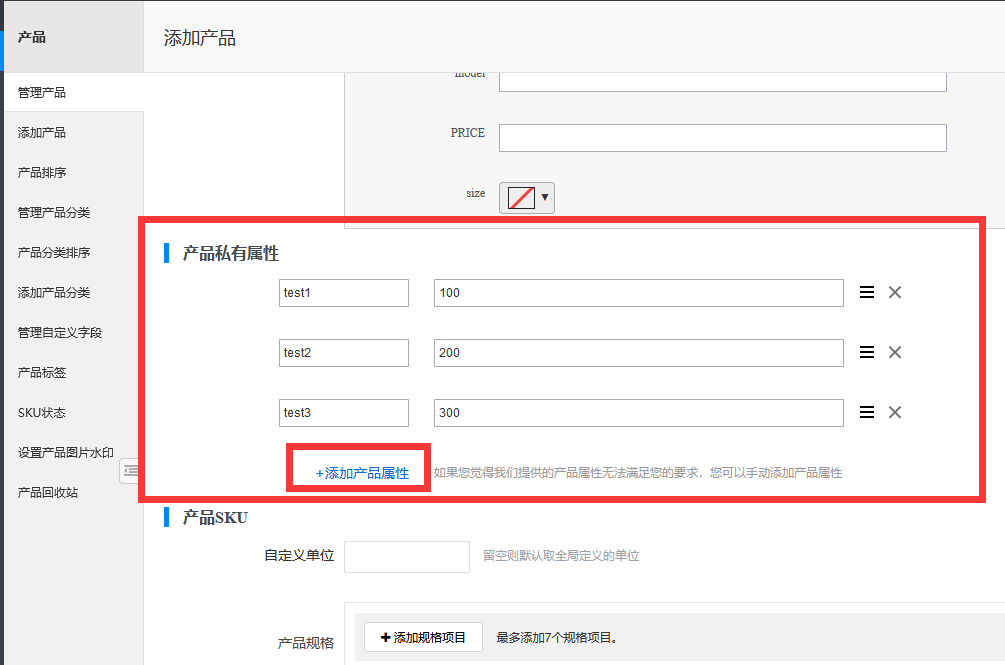1005x665 pixels.
Task: Delete the test1 attribute row
Action: (895, 293)
